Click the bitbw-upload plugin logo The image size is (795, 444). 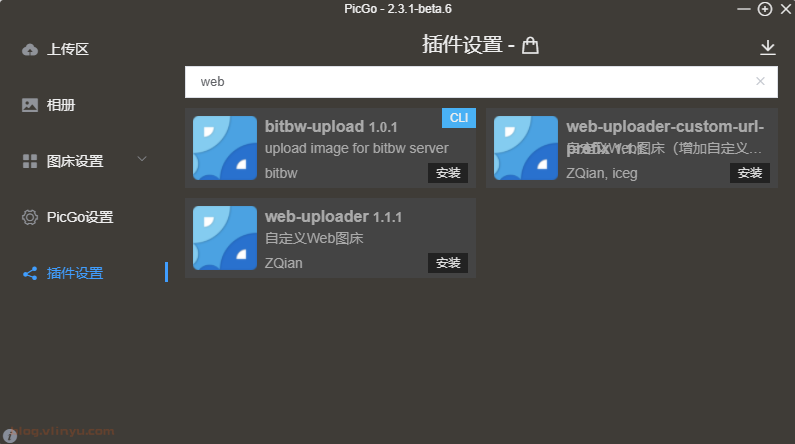point(225,148)
